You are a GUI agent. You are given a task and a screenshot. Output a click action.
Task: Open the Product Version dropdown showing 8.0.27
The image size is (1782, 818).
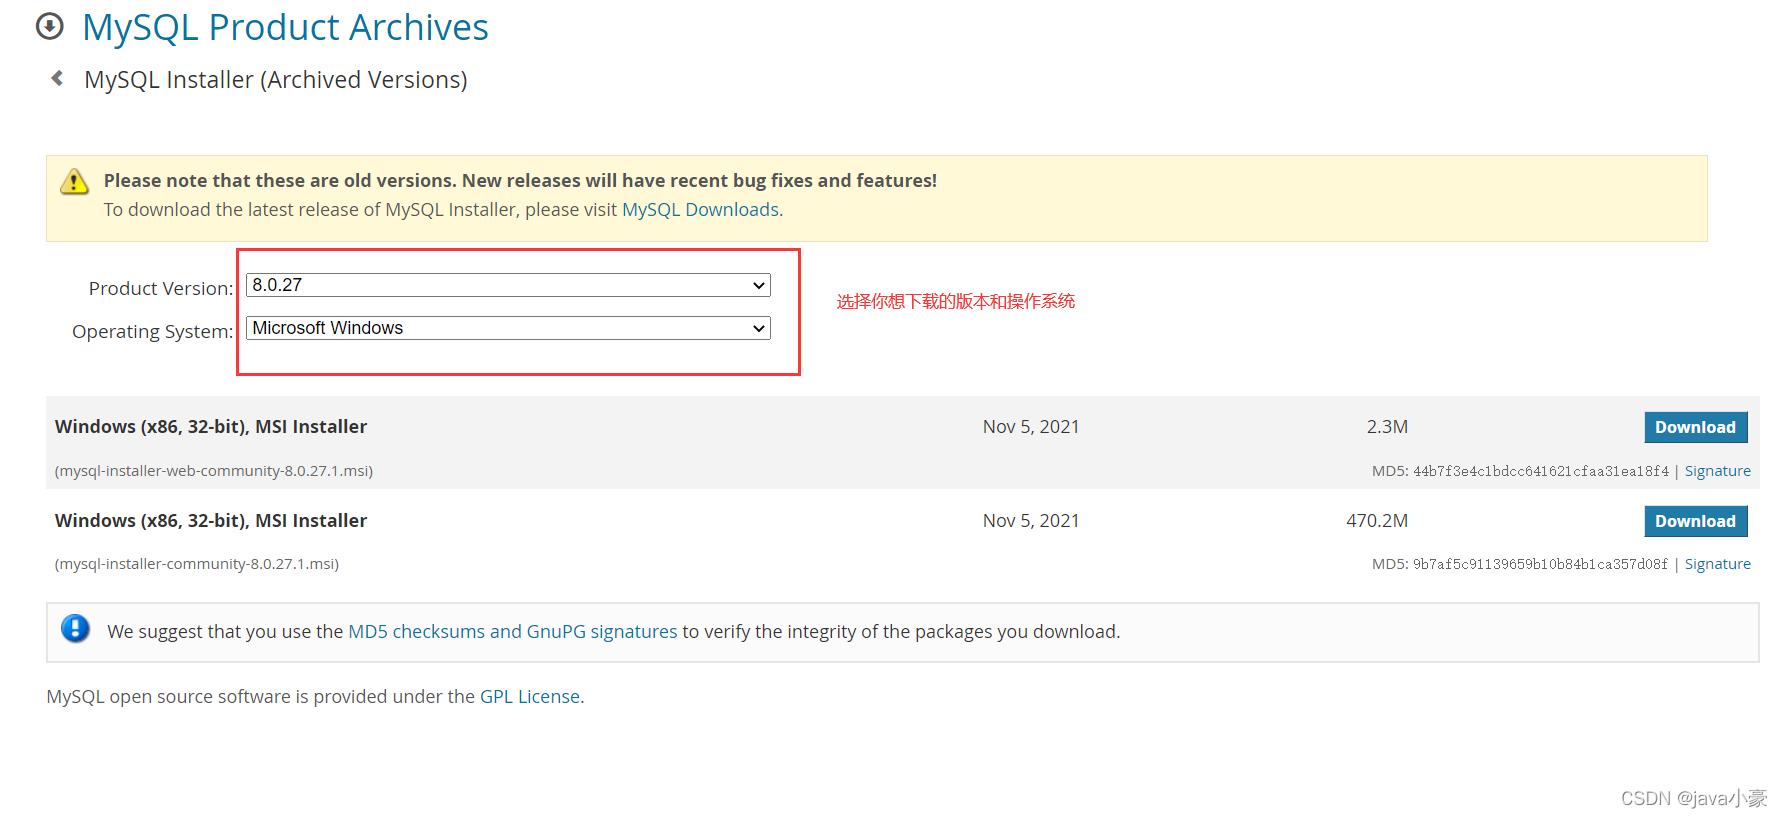[x=508, y=285]
